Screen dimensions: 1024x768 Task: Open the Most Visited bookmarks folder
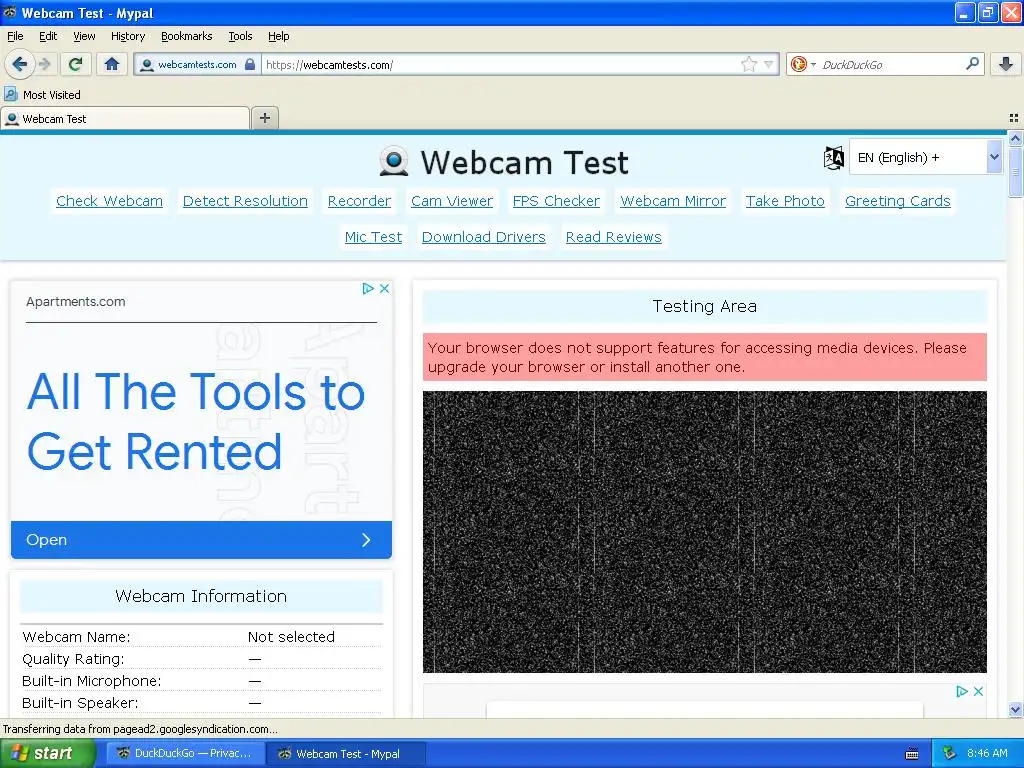tap(42, 95)
